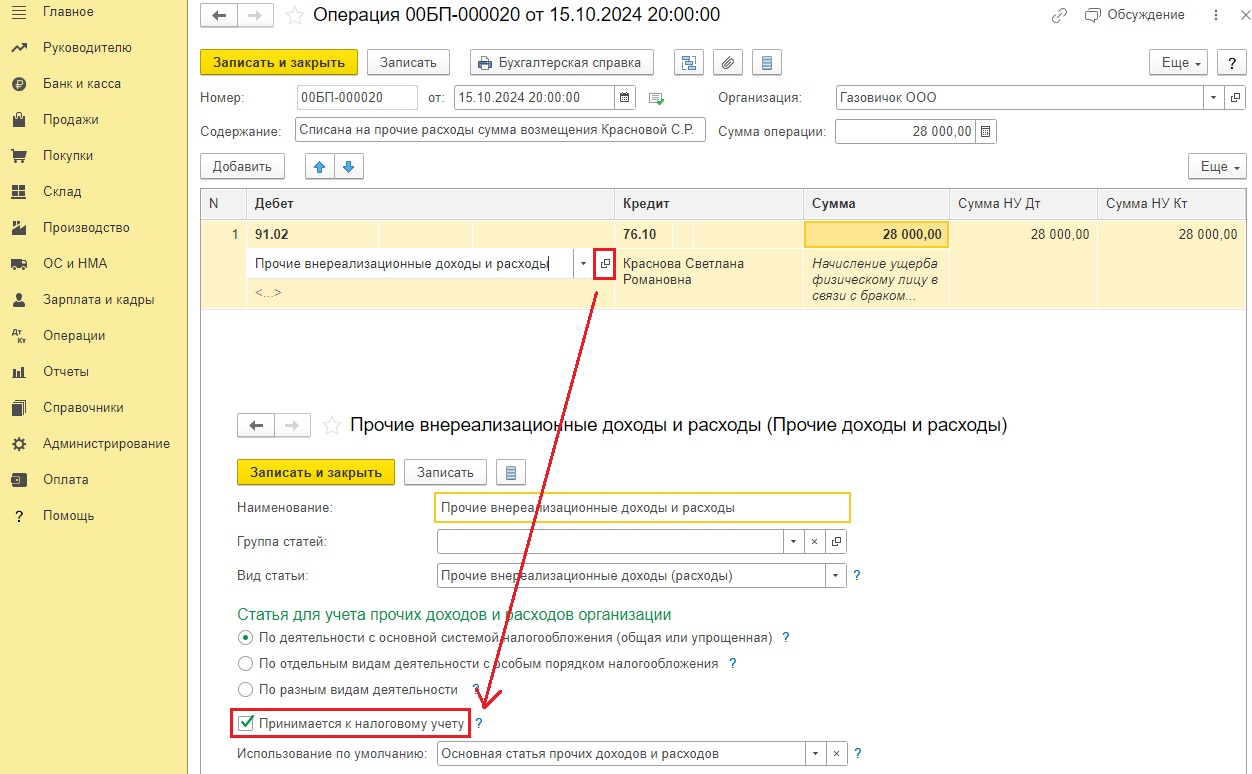Select radio По отдельным видам деятельности

(246, 663)
